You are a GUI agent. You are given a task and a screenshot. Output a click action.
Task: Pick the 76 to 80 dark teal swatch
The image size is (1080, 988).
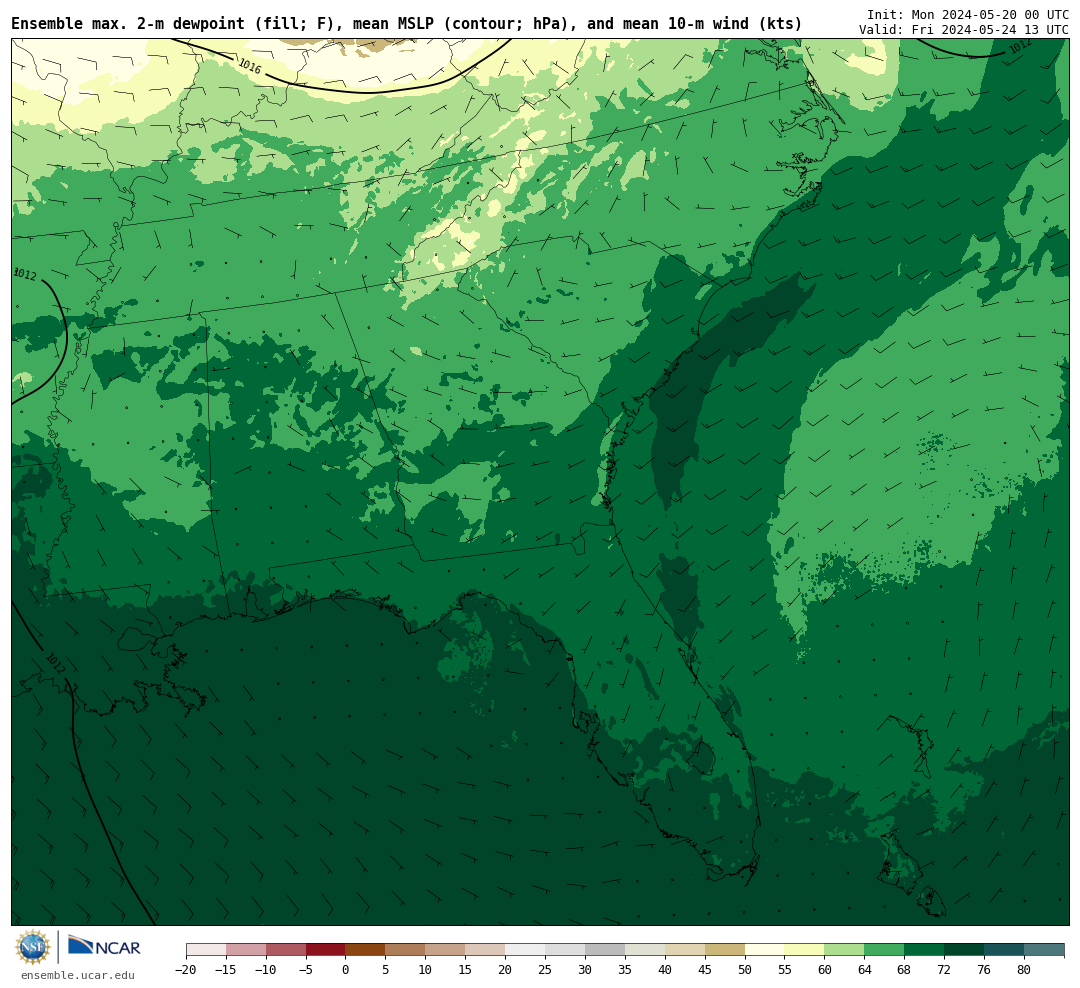(1005, 950)
